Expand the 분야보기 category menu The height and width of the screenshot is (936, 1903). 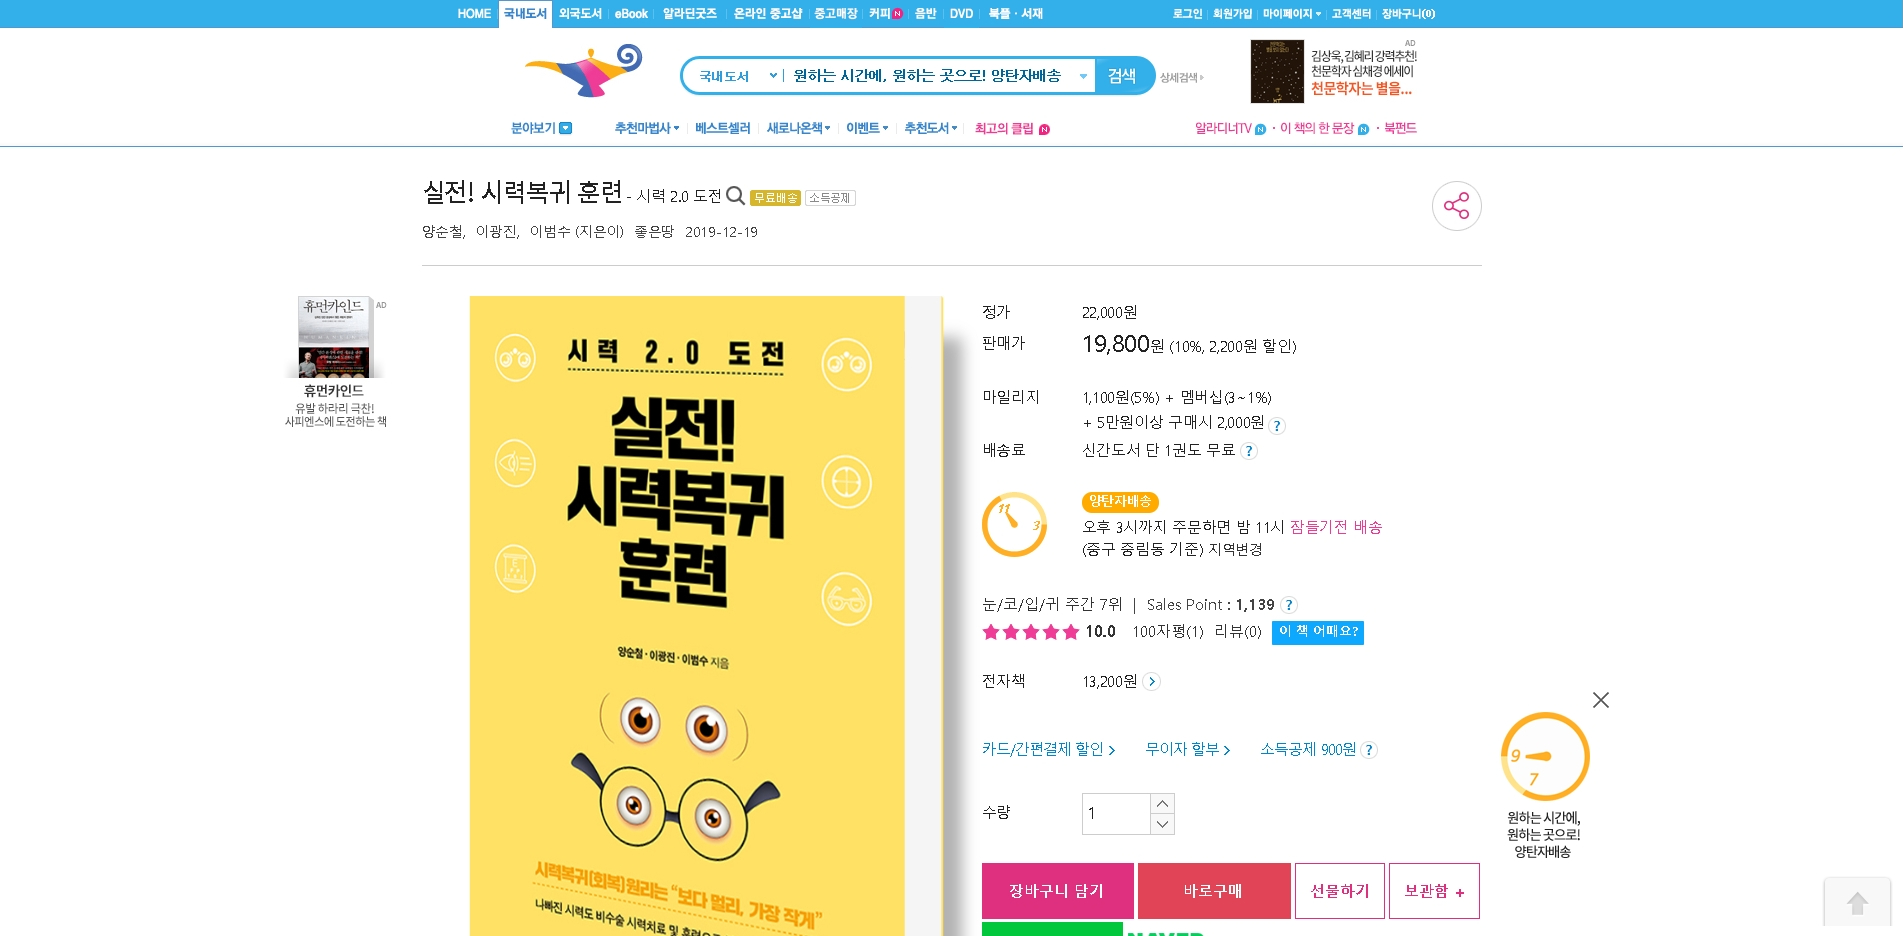pos(541,128)
